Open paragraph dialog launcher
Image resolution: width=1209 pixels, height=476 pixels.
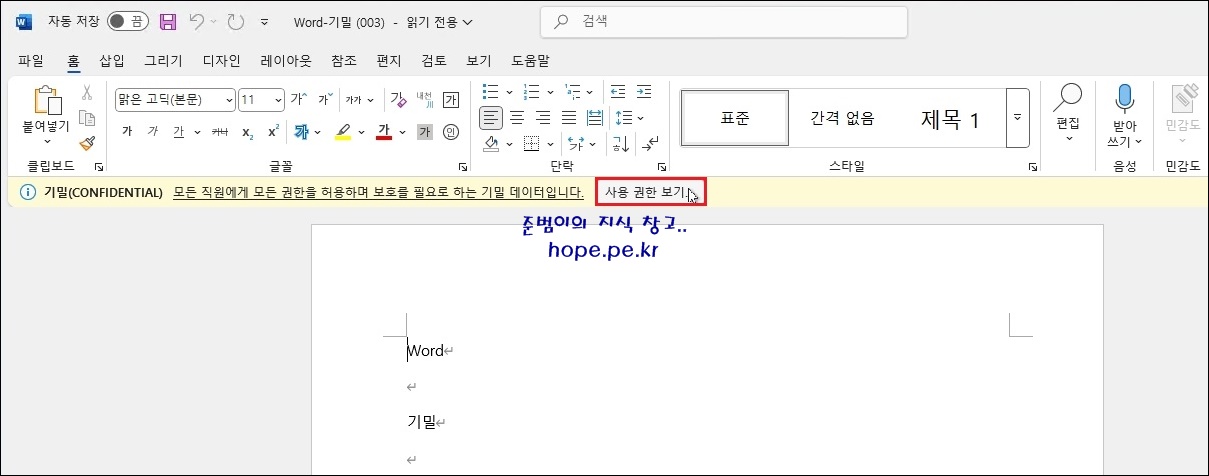pyautogui.click(x=661, y=167)
